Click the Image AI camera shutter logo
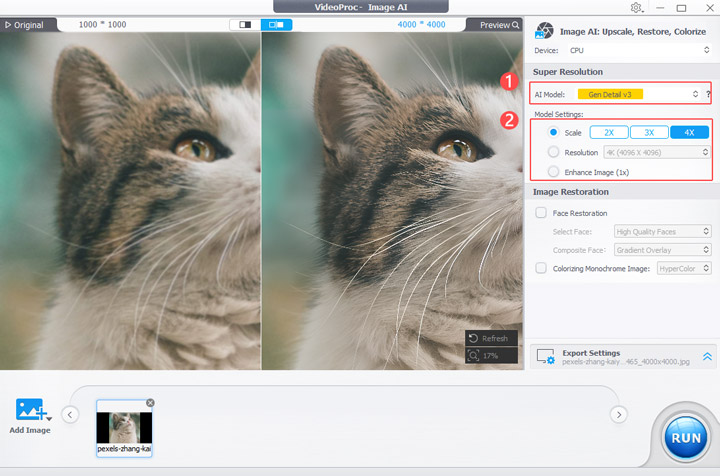The height and width of the screenshot is (476, 720). (545, 31)
